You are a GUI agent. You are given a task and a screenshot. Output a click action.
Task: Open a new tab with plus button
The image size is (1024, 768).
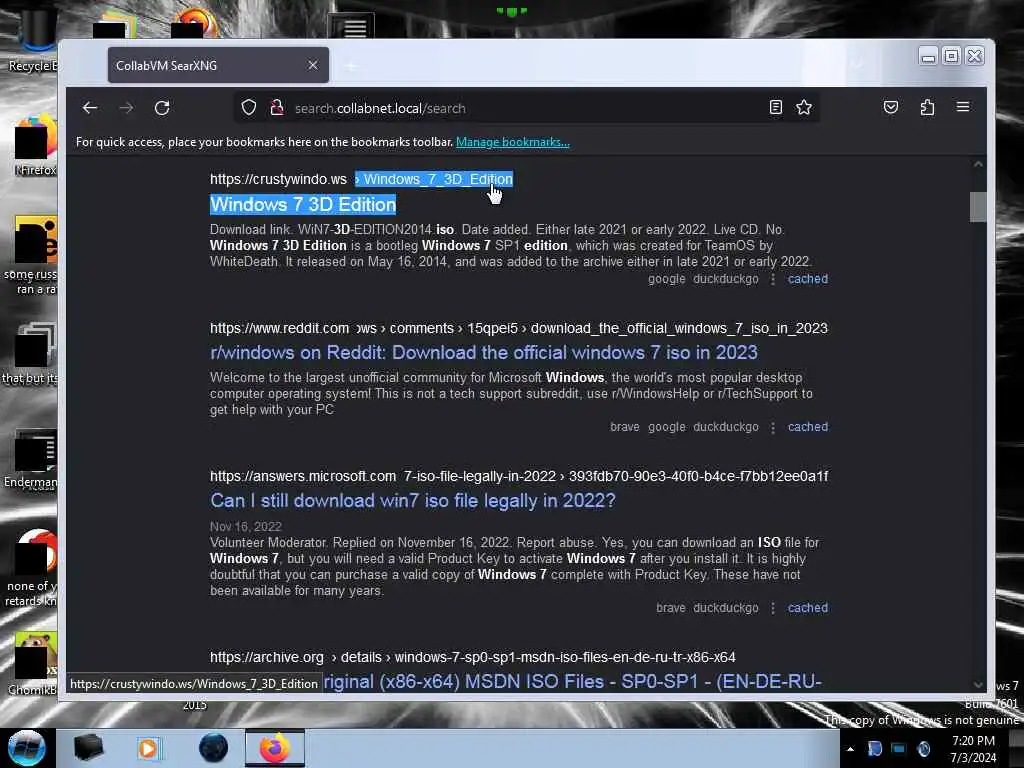351,66
